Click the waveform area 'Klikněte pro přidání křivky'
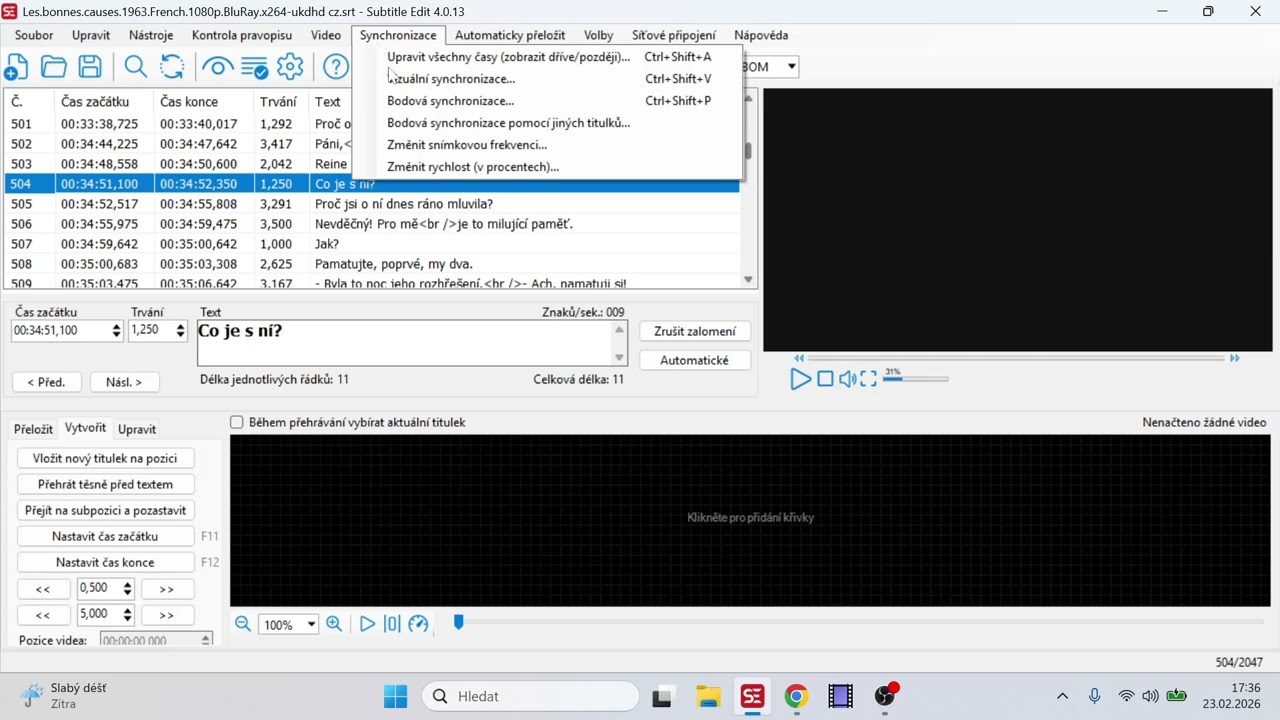 750,518
